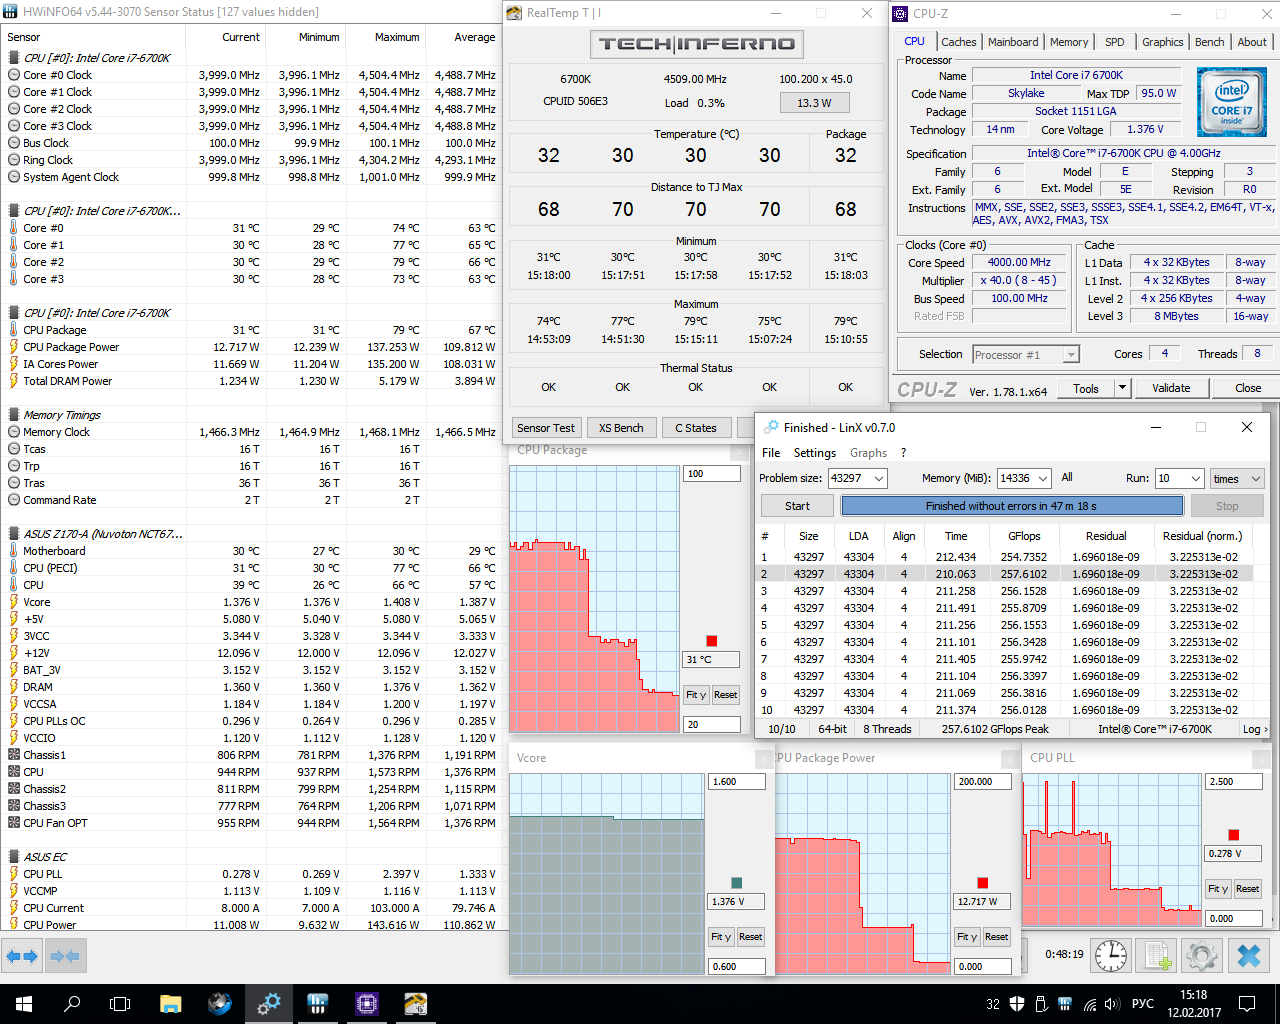Open the ? help menu in LinX
Screen dimensions: 1280x1024
coord(903,453)
